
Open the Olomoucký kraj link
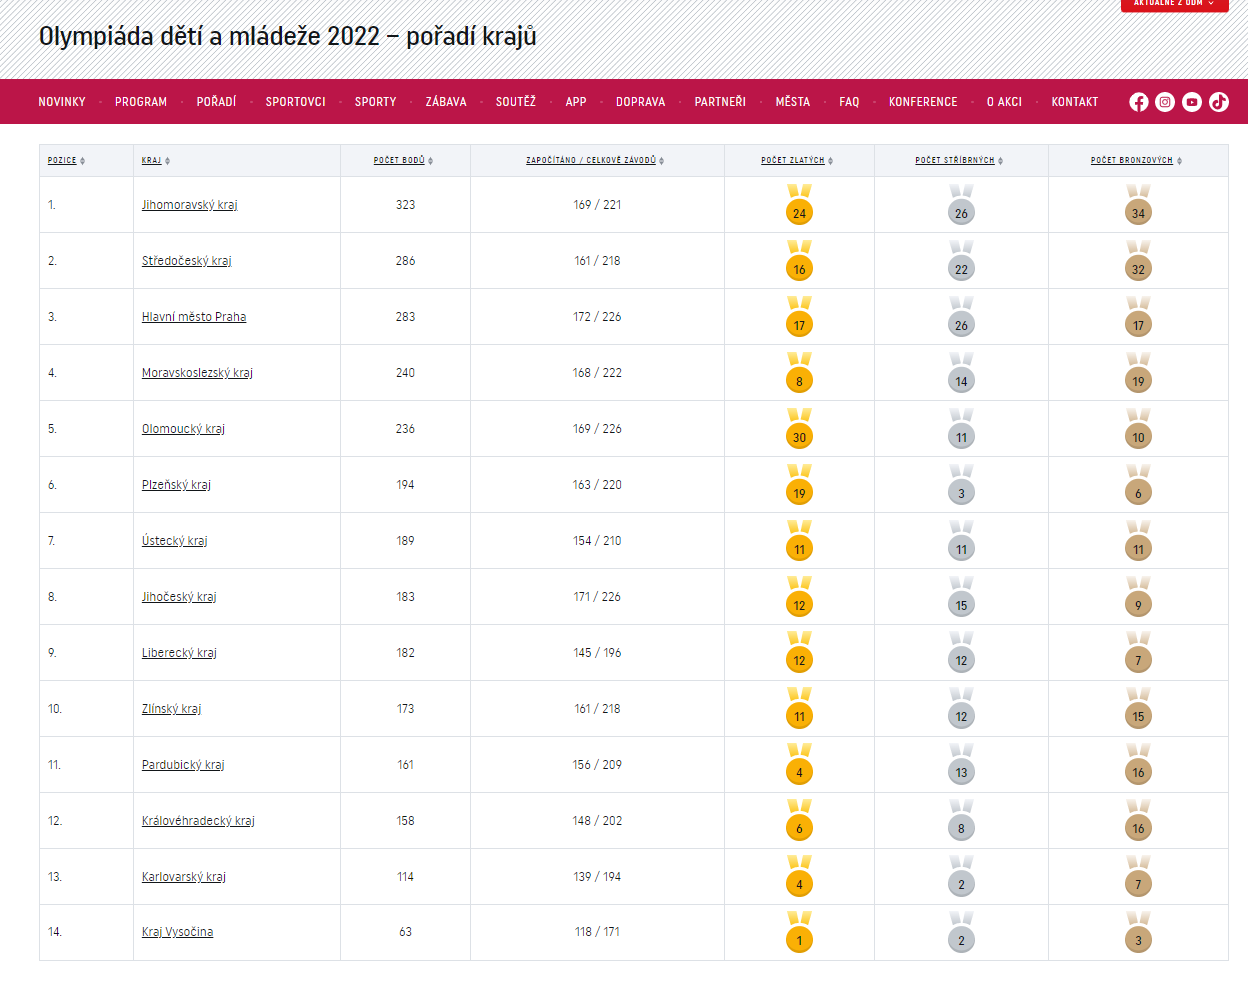click(183, 429)
